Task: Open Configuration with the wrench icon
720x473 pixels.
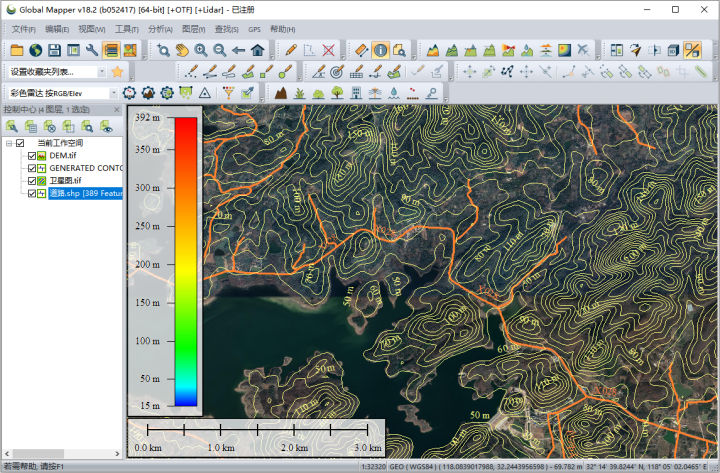Action: [92, 50]
